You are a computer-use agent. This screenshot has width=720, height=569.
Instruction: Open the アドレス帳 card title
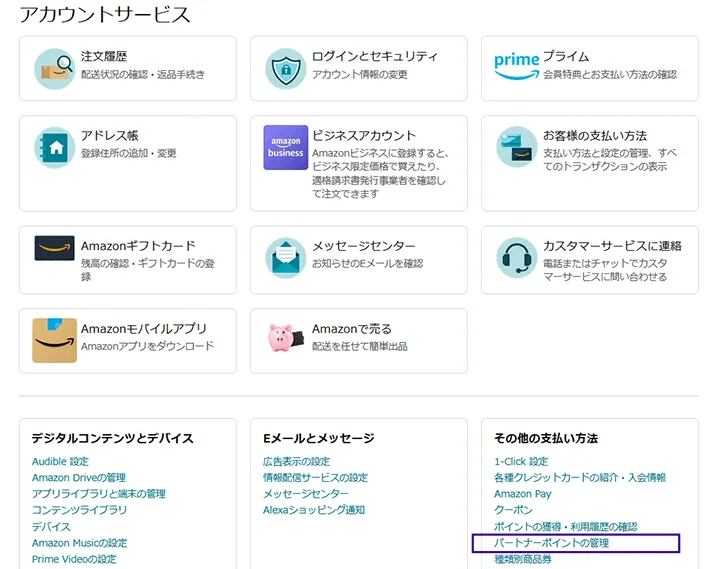tap(110, 135)
